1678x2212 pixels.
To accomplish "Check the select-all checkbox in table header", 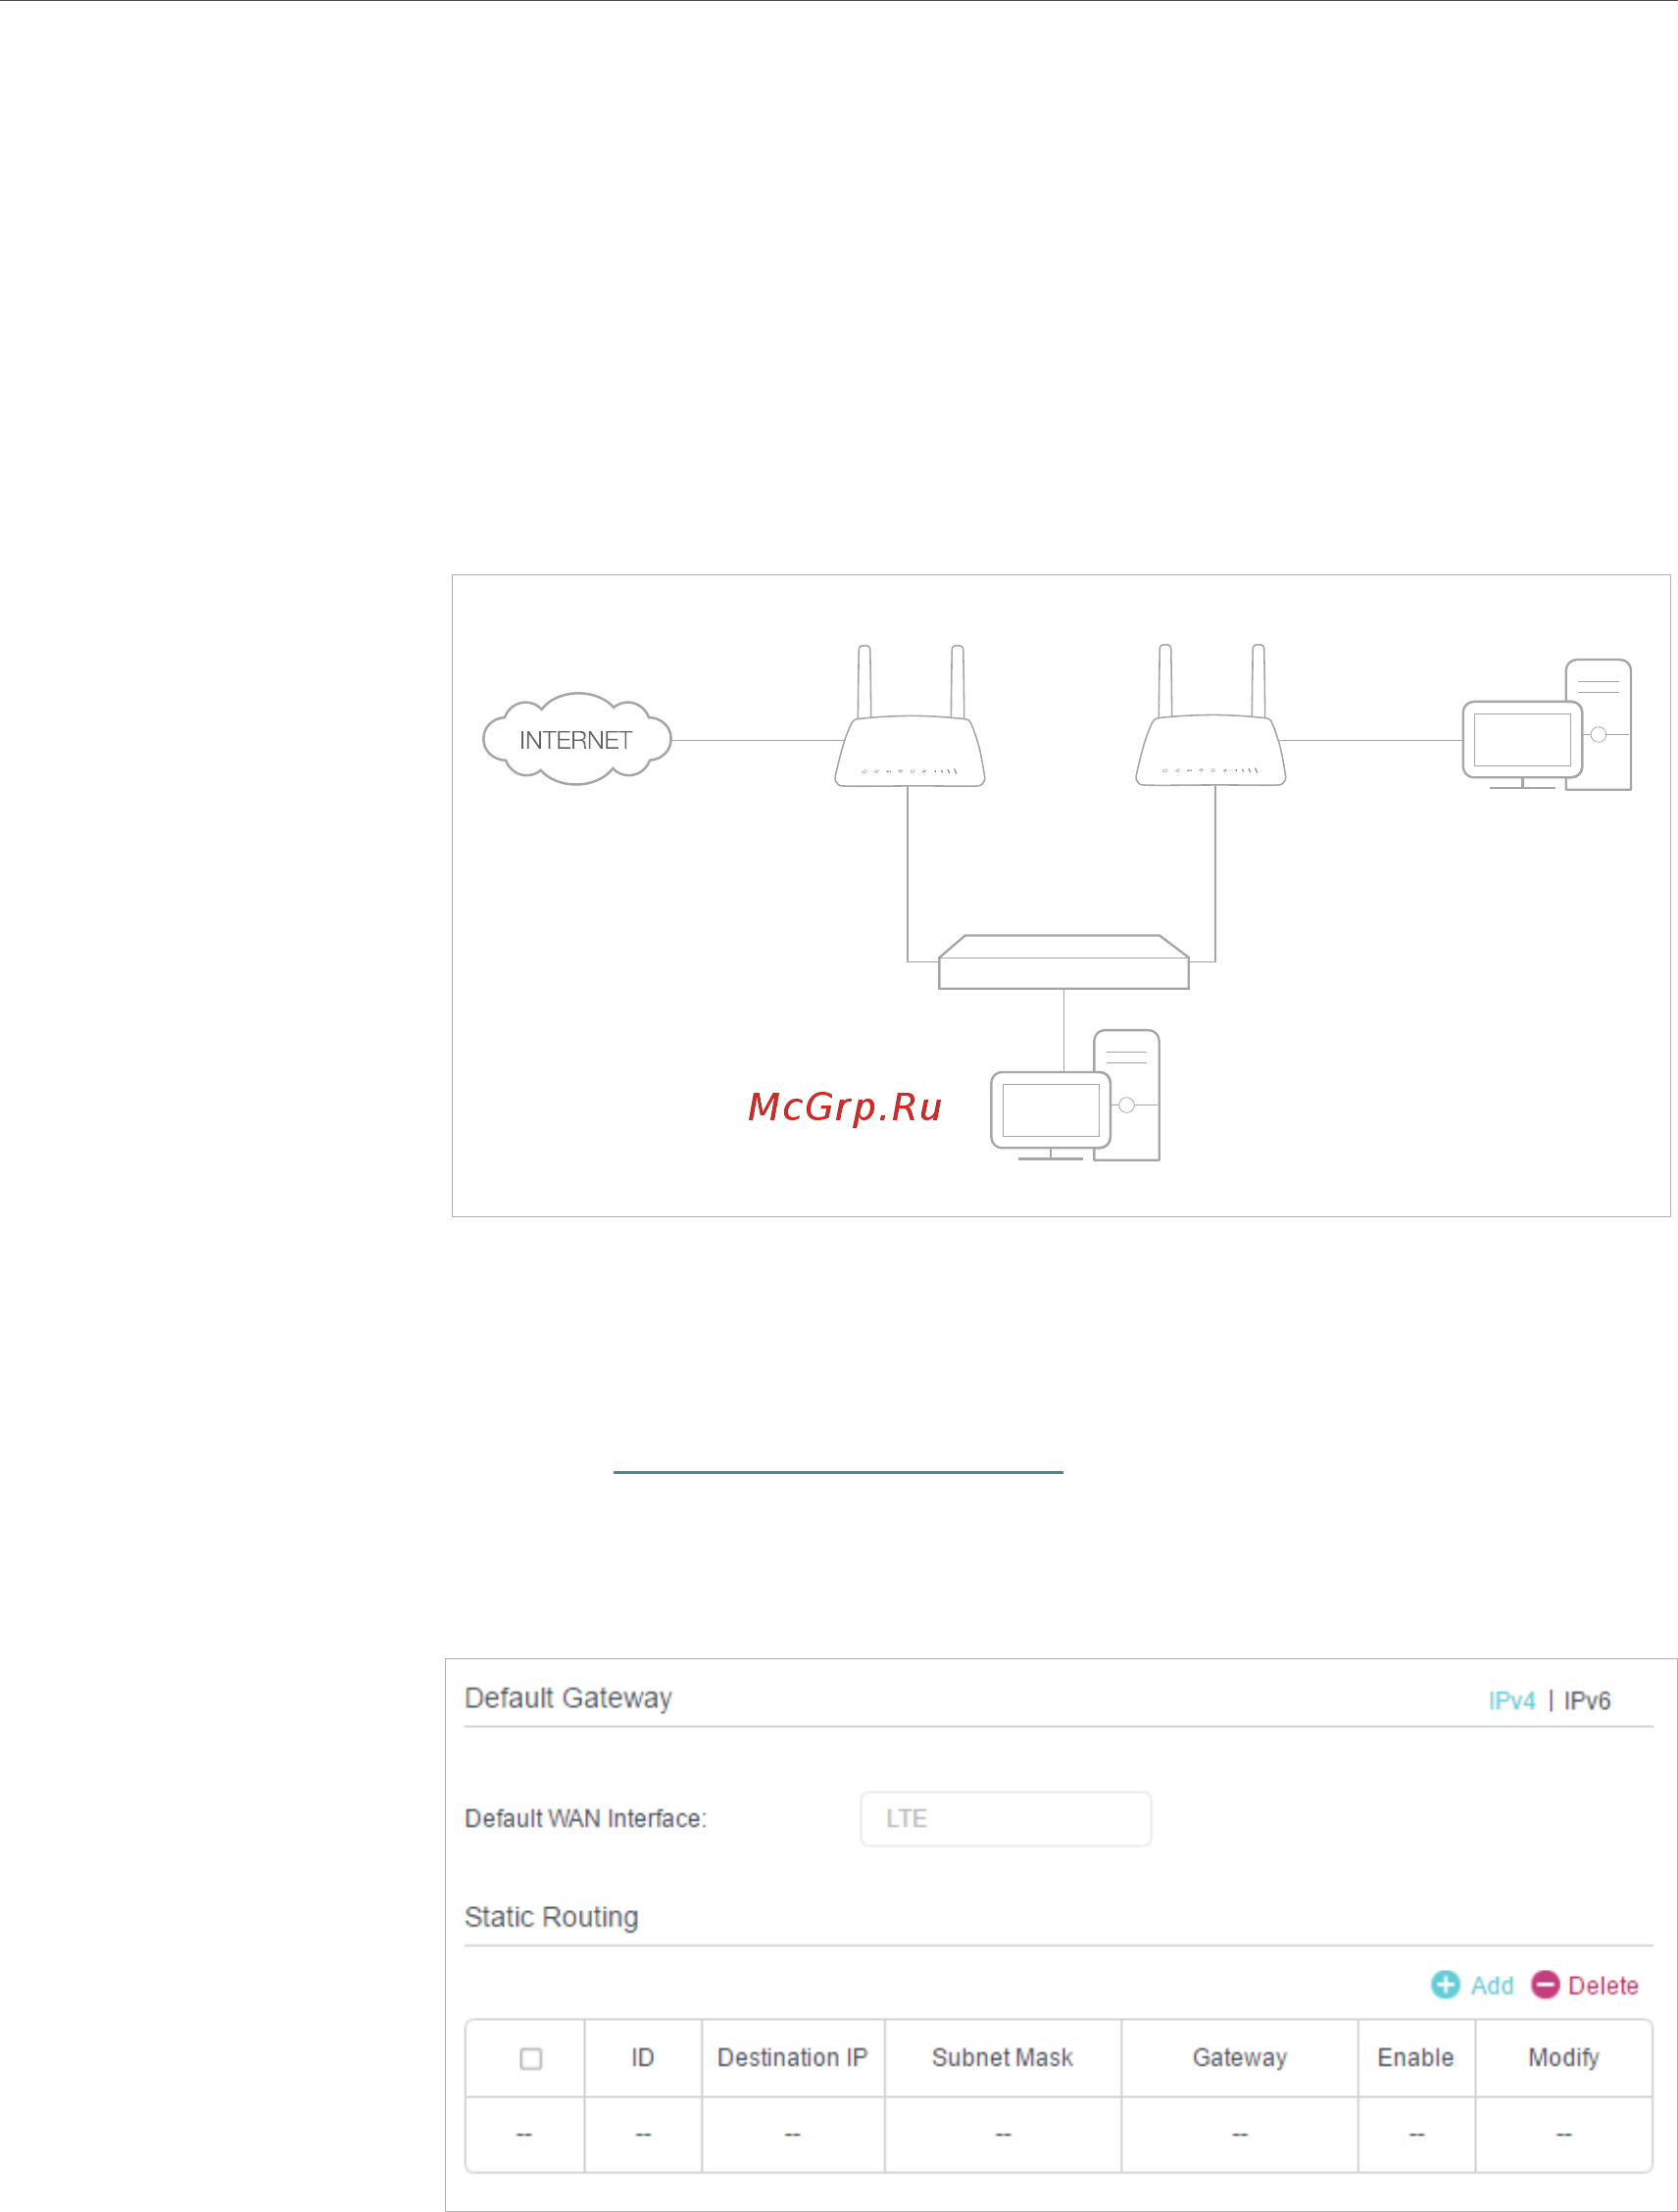I will (x=531, y=2058).
